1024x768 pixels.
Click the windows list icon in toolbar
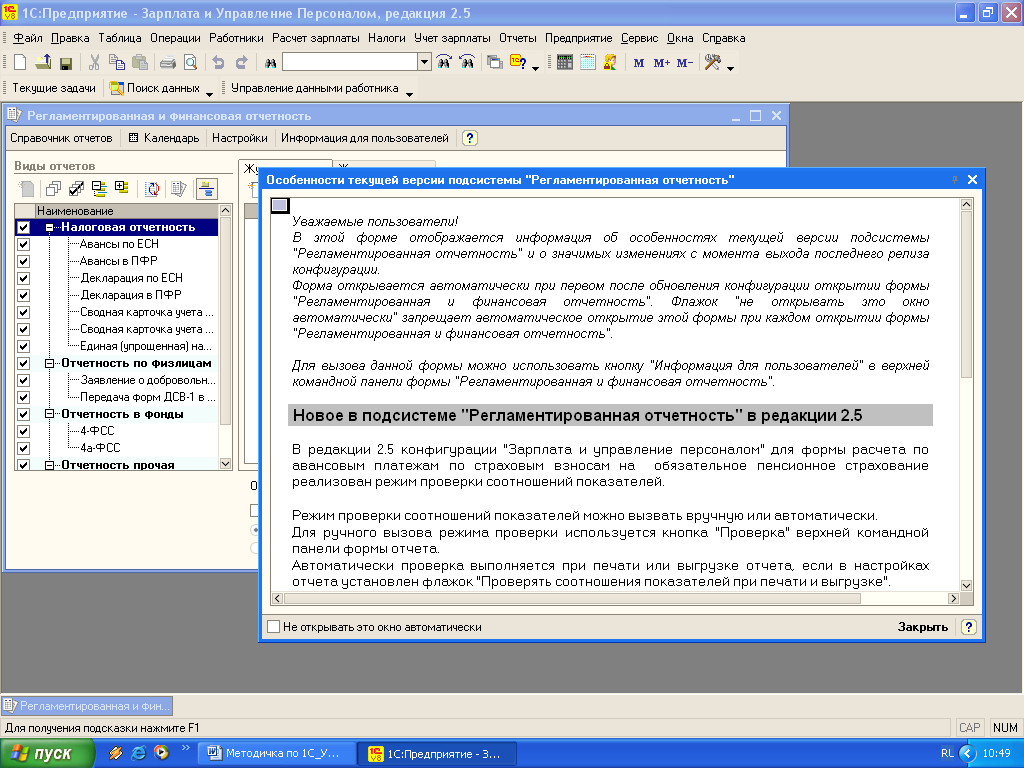(x=495, y=63)
